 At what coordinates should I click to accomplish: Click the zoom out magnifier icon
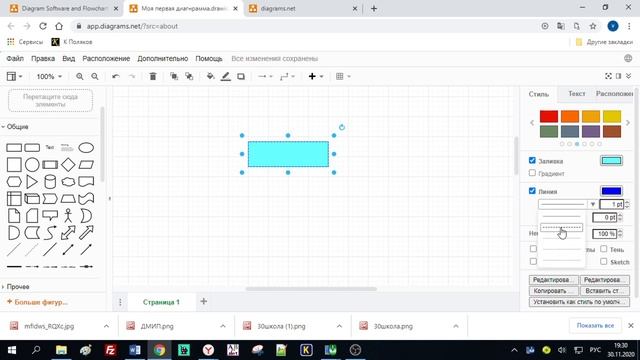(95, 76)
